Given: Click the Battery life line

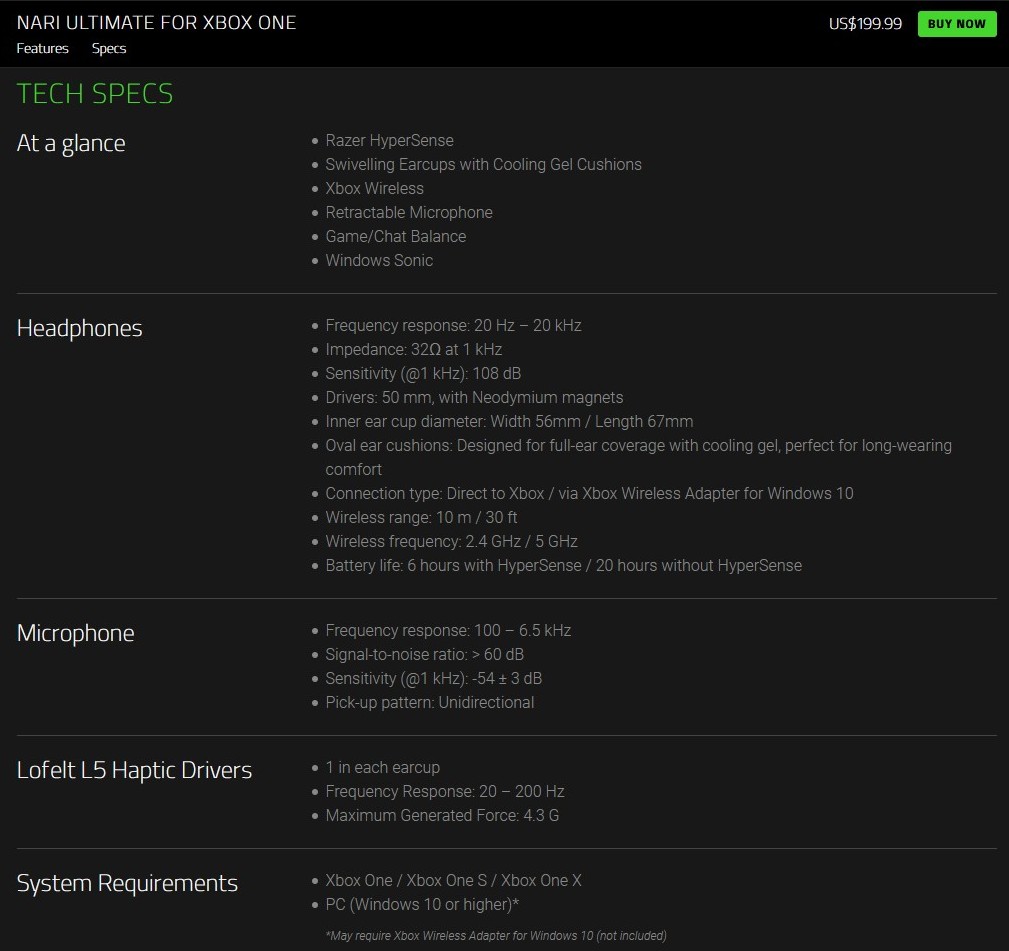Looking at the screenshot, I should click(x=564, y=566).
